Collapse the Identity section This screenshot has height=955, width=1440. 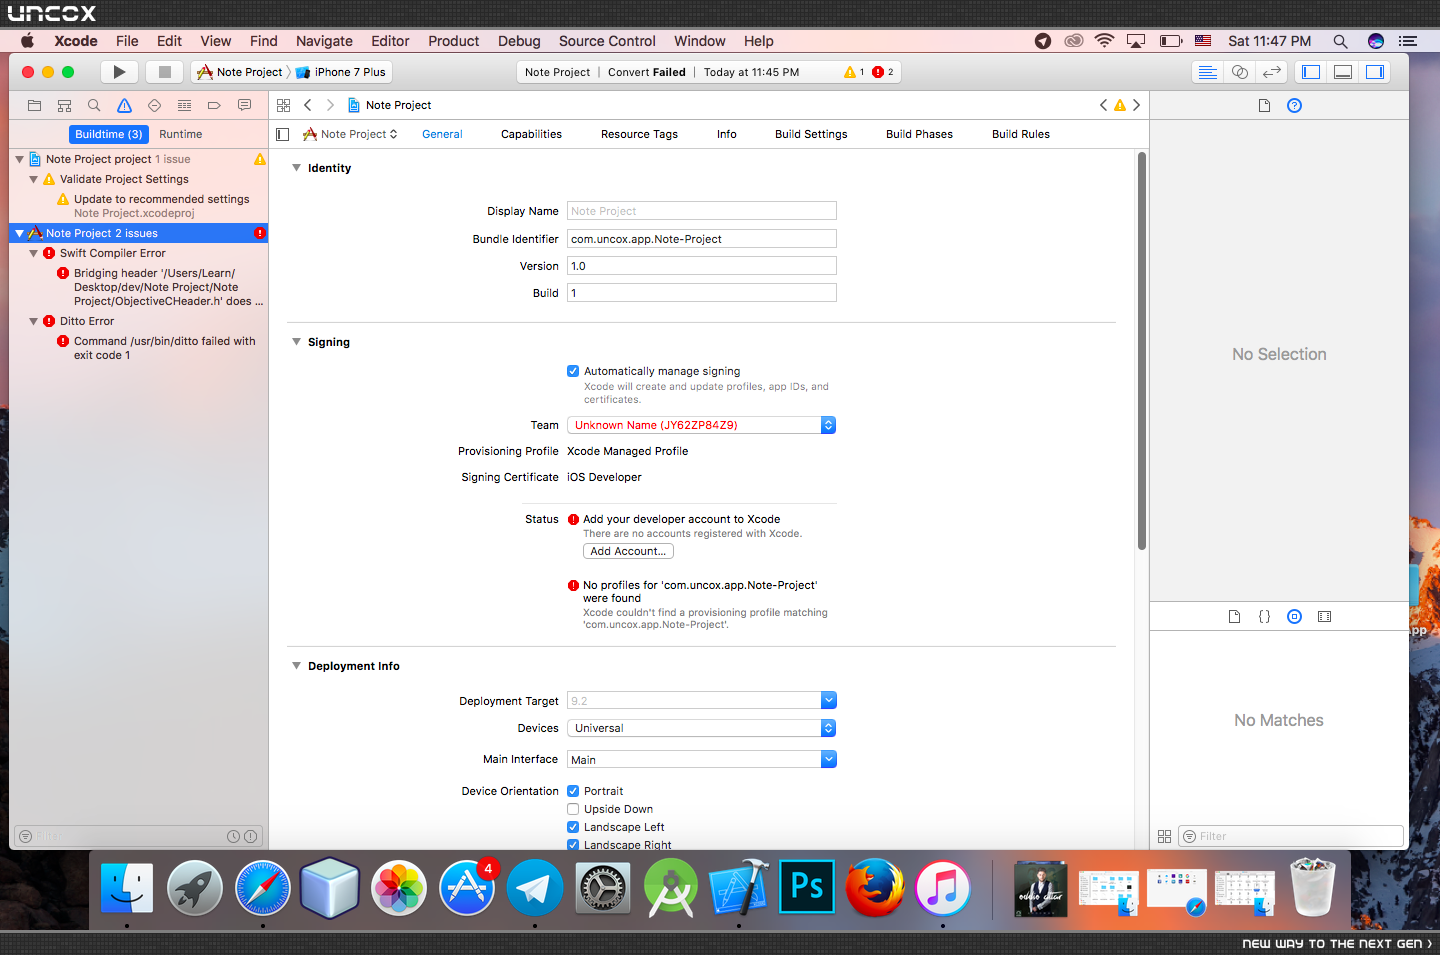tap(296, 168)
